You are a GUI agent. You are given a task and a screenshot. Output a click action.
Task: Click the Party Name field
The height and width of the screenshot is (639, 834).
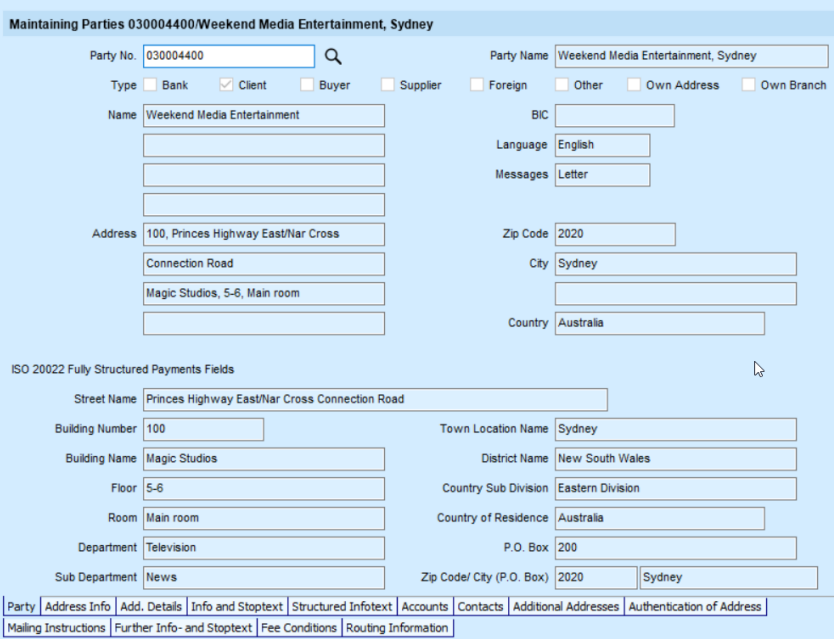point(691,56)
